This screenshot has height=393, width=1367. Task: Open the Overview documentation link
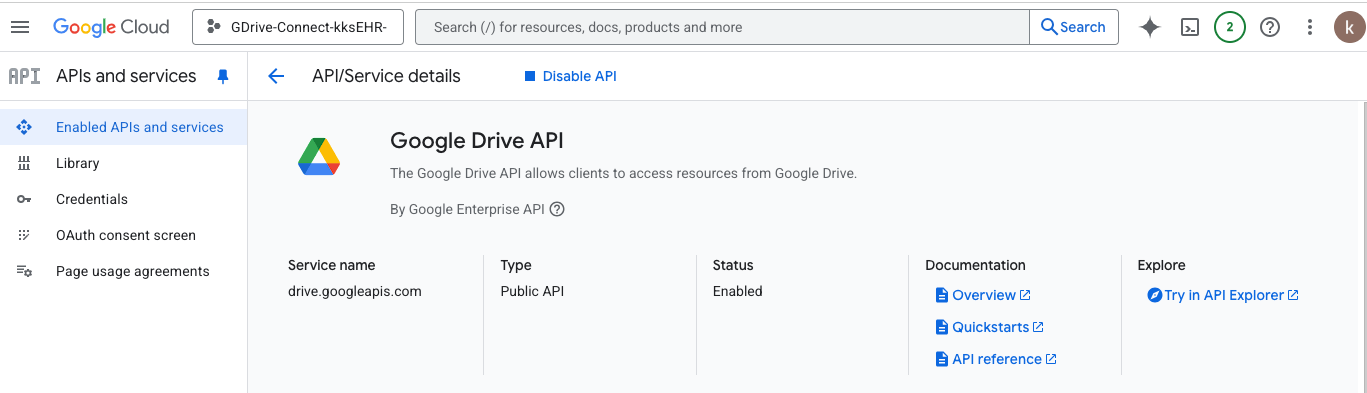(983, 295)
